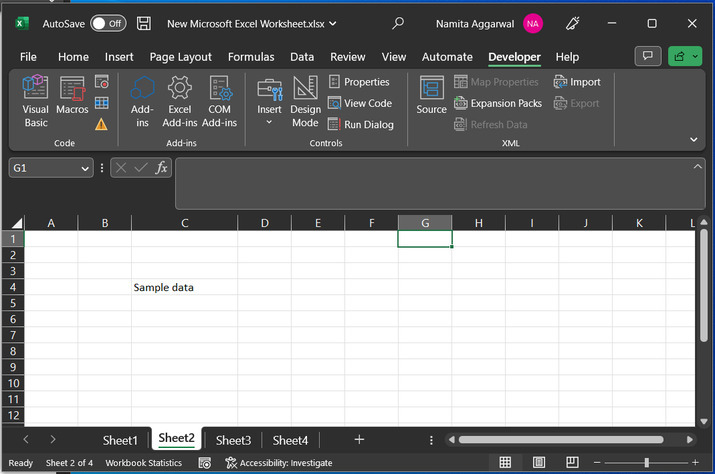The height and width of the screenshot is (474, 715).
Task: Switch to Normal view in status bar
Action: pyautogui.click(x=505, y=463)
